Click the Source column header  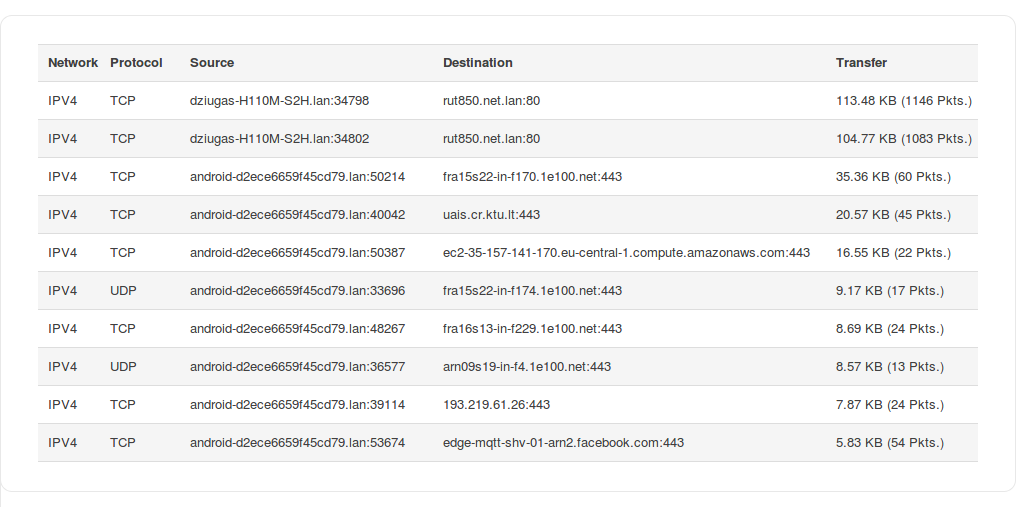click(212, 63)
